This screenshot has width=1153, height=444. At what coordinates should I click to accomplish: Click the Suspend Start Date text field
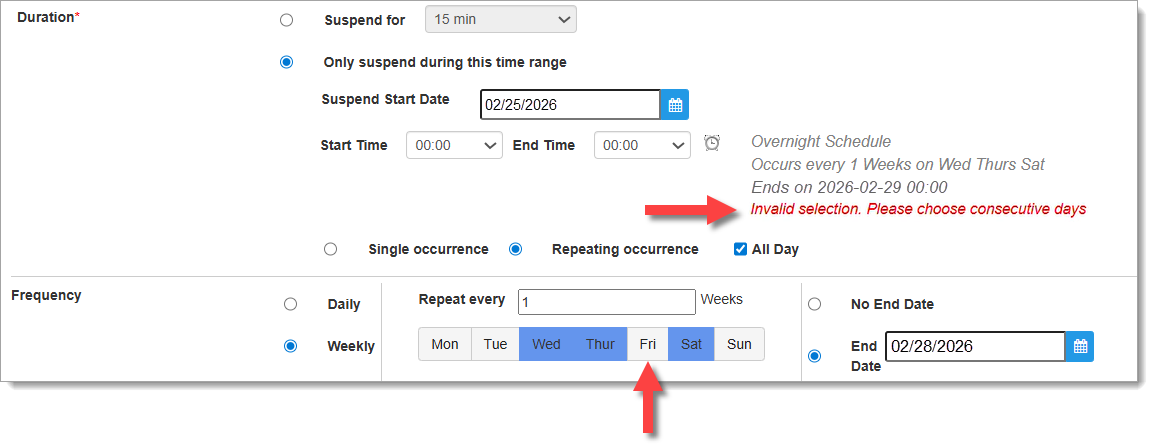coord(570,105)
